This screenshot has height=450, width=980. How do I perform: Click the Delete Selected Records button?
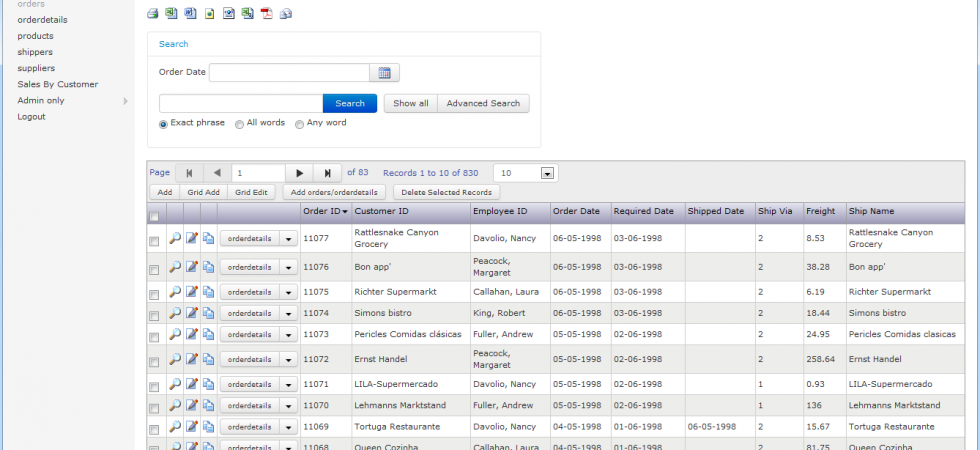446,192
